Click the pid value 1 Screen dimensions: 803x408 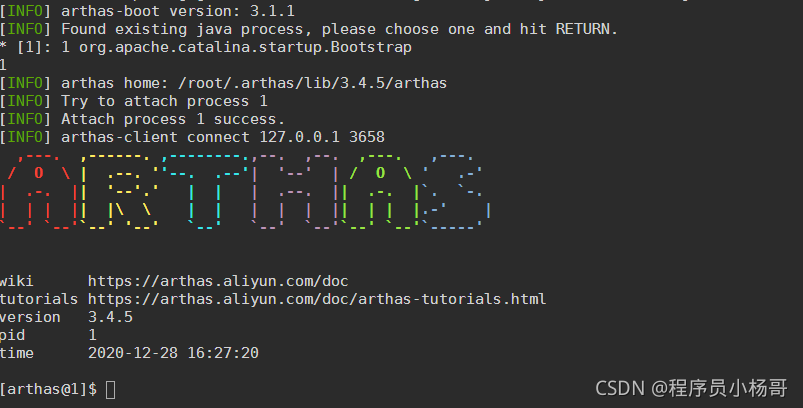coord(92,335)
